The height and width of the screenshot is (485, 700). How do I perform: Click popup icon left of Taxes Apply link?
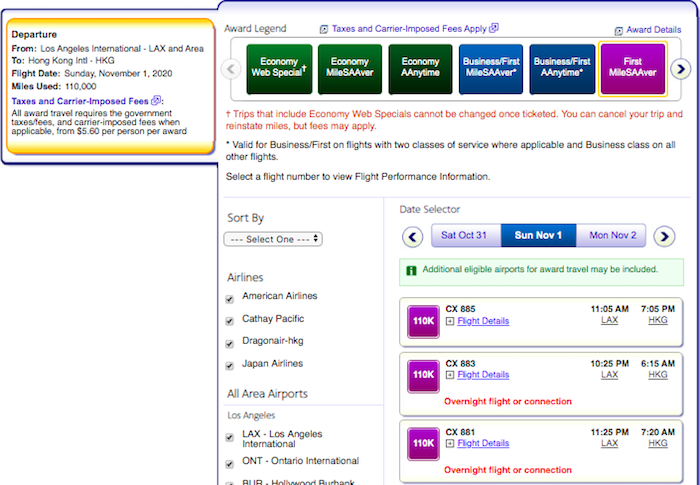324,29
